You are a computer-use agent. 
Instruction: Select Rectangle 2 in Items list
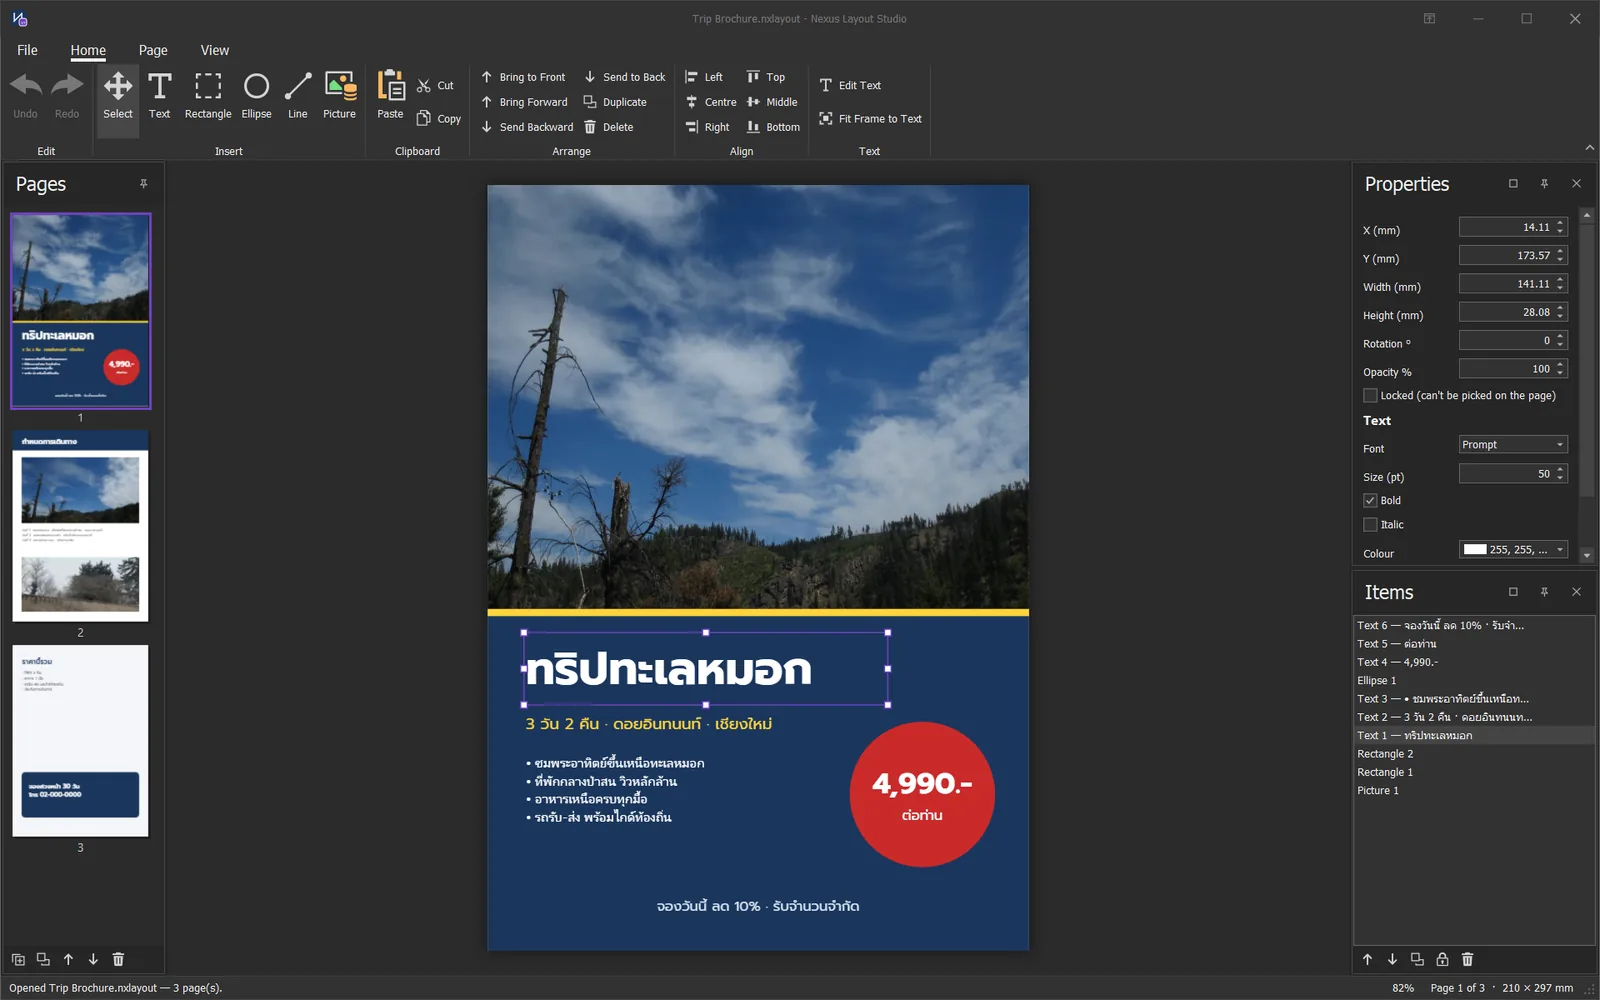[x=1474, y=754]
